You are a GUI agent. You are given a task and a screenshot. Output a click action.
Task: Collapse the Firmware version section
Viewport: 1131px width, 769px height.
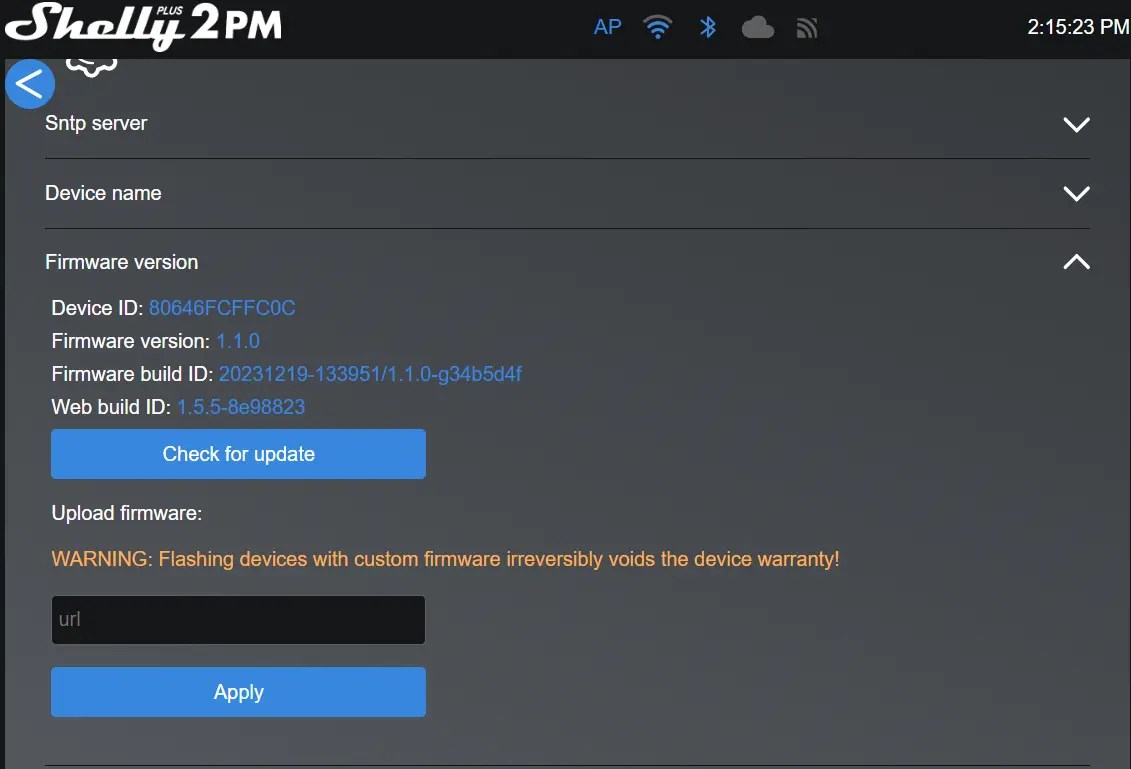click(x=1076, y=261)
